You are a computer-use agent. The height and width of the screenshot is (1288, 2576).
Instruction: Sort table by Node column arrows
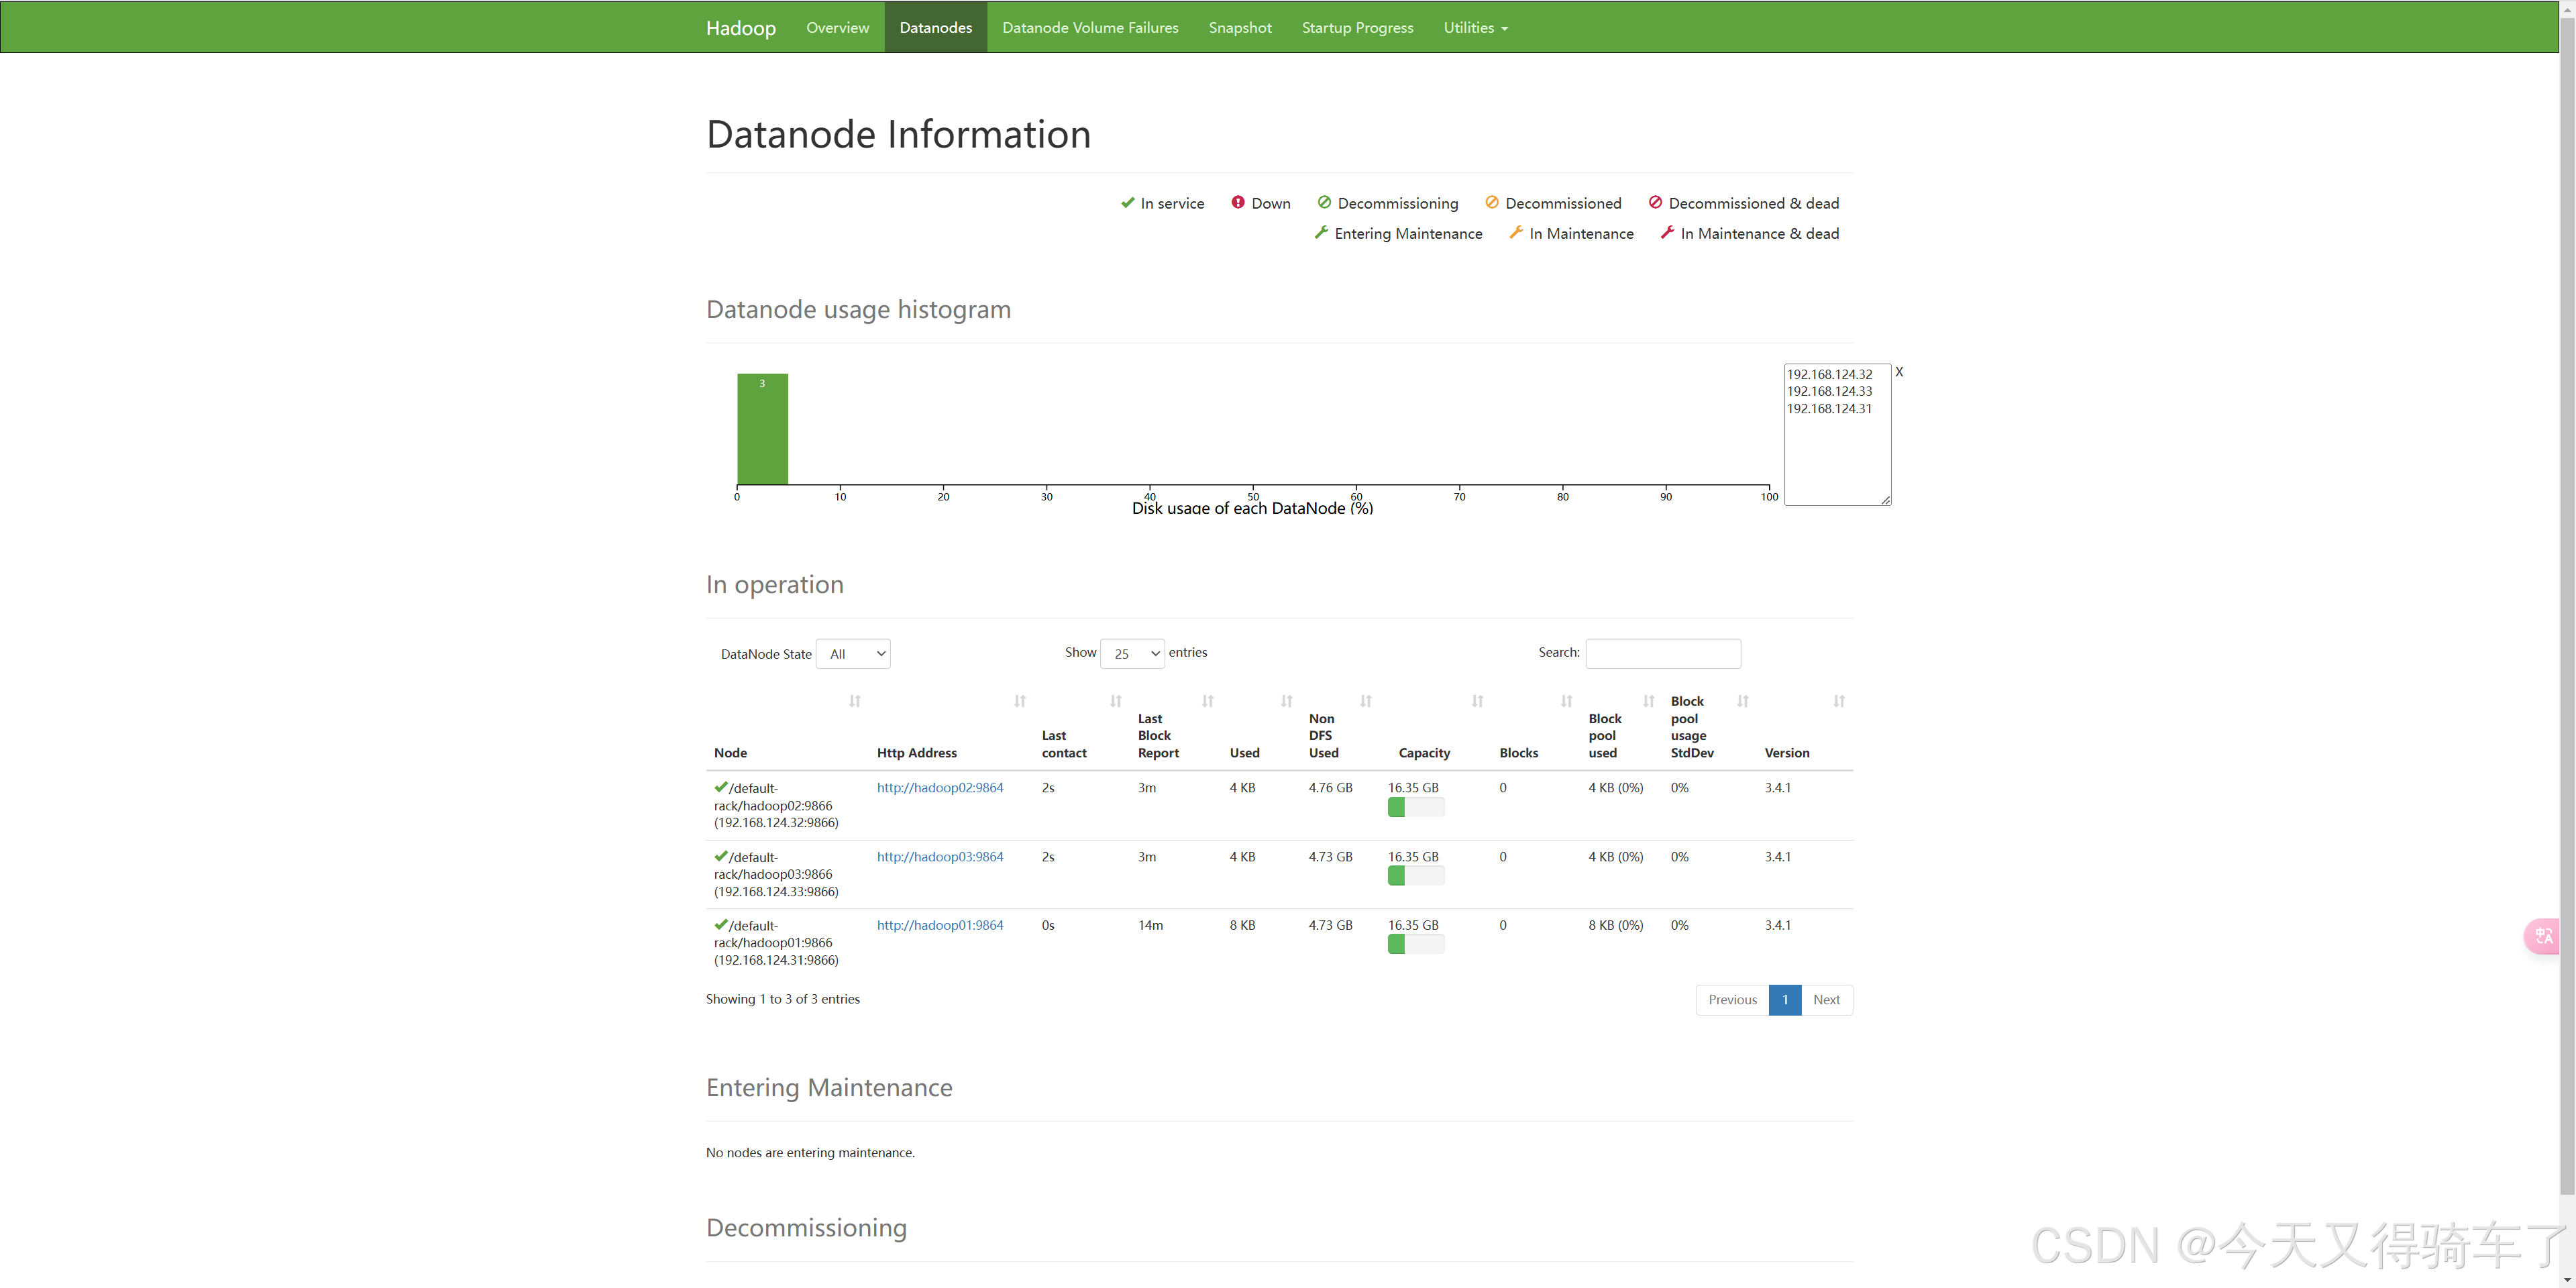coord(854,701)
